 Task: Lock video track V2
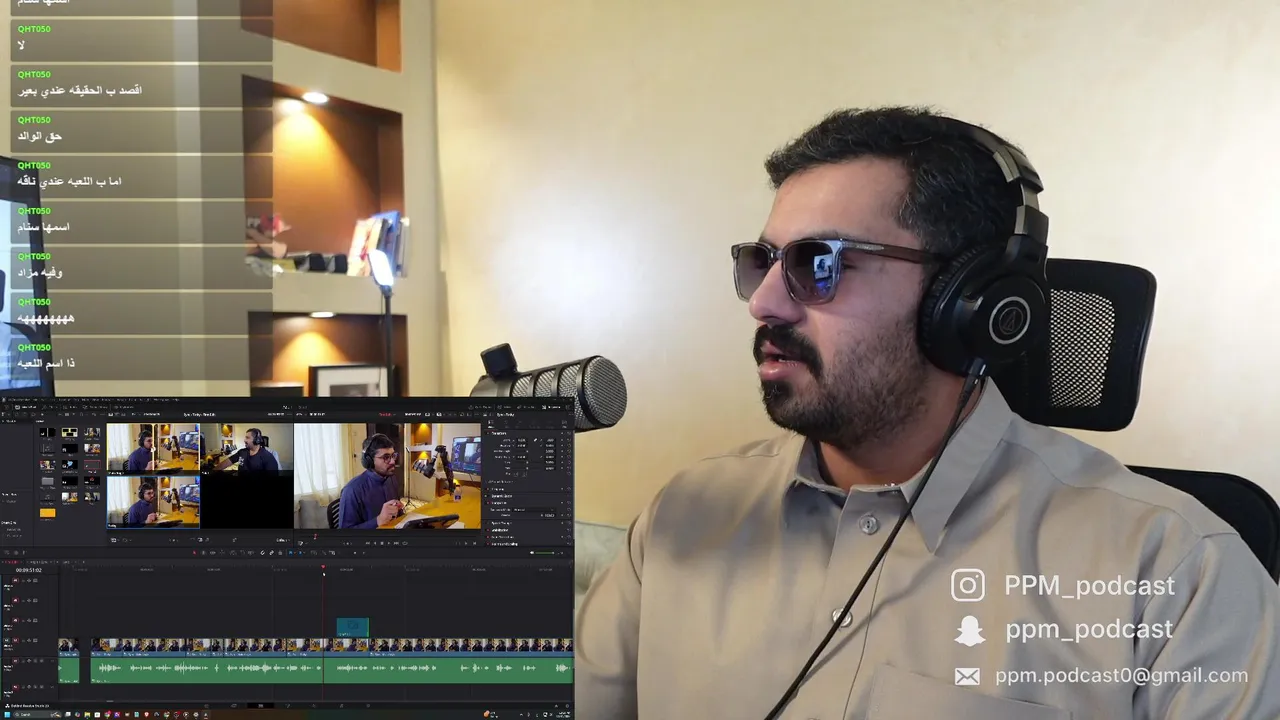click(23, 620)
